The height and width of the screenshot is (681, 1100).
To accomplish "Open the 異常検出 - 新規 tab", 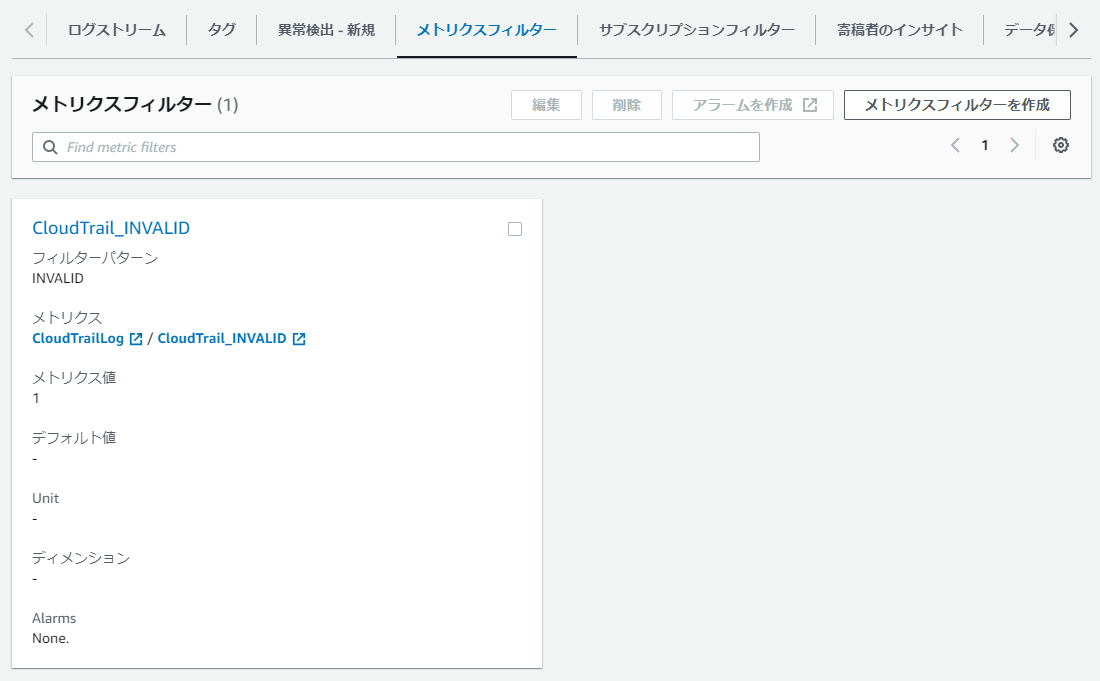I will coord(326,30).
